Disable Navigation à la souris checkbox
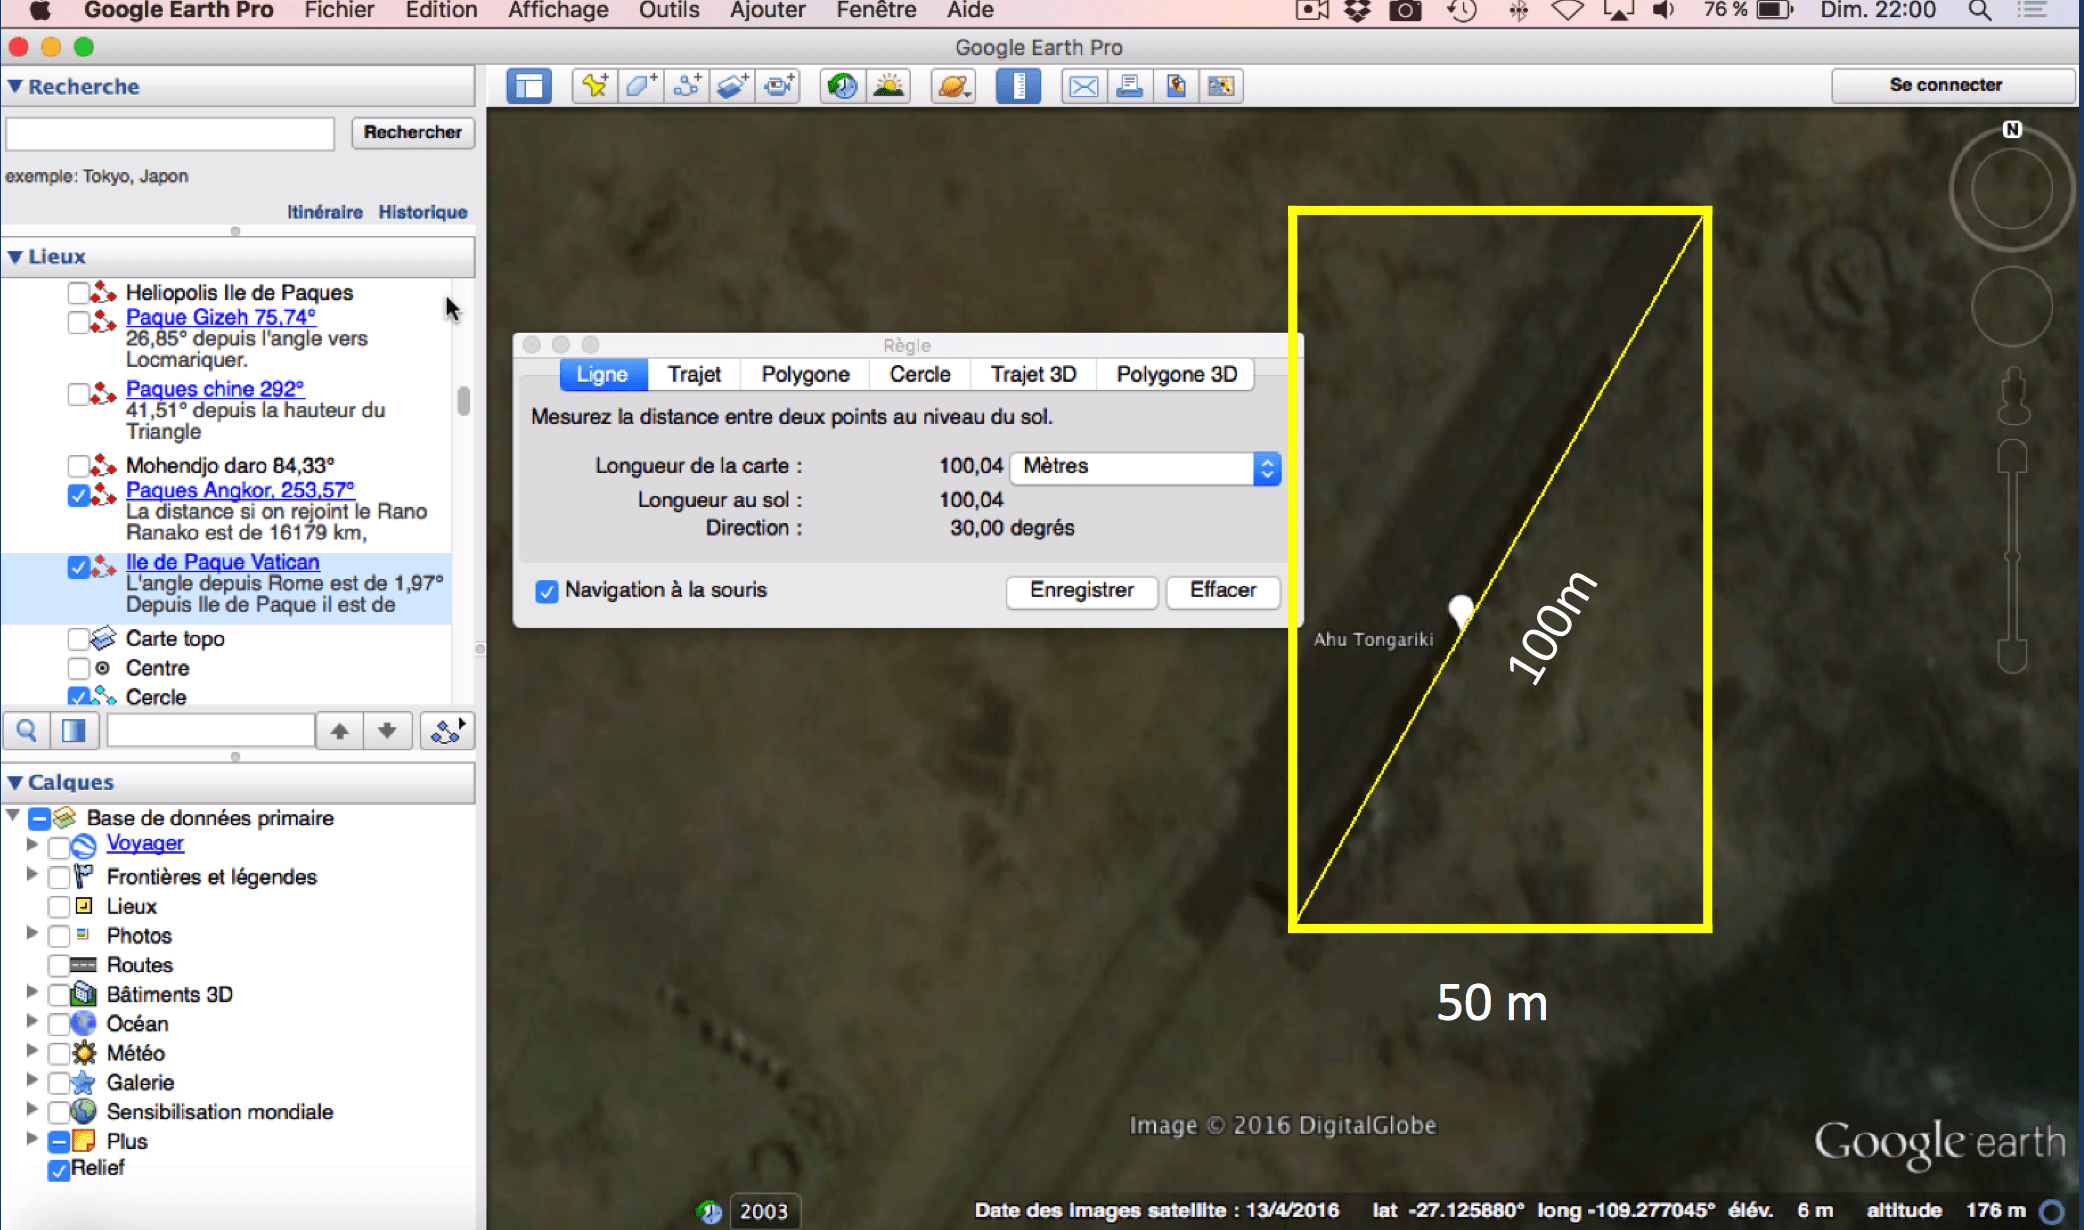This screenshot has height=1230, width=2084. pyautogui.click(x=546, y=591)
